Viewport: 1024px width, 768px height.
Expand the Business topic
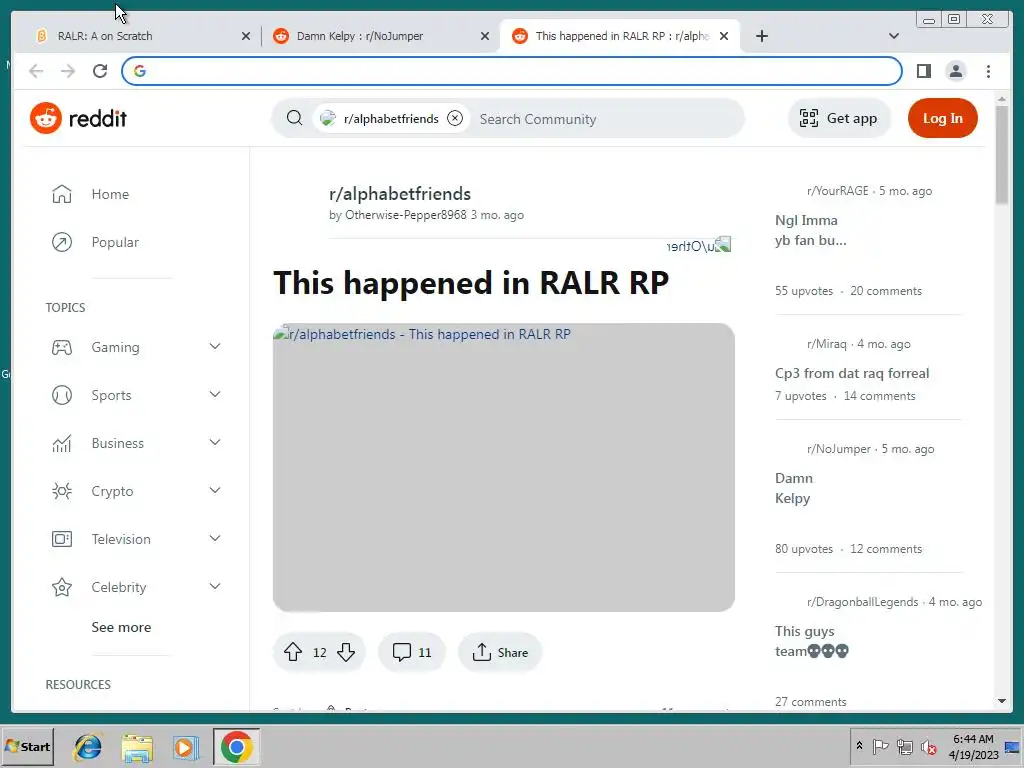coord(215,442)
